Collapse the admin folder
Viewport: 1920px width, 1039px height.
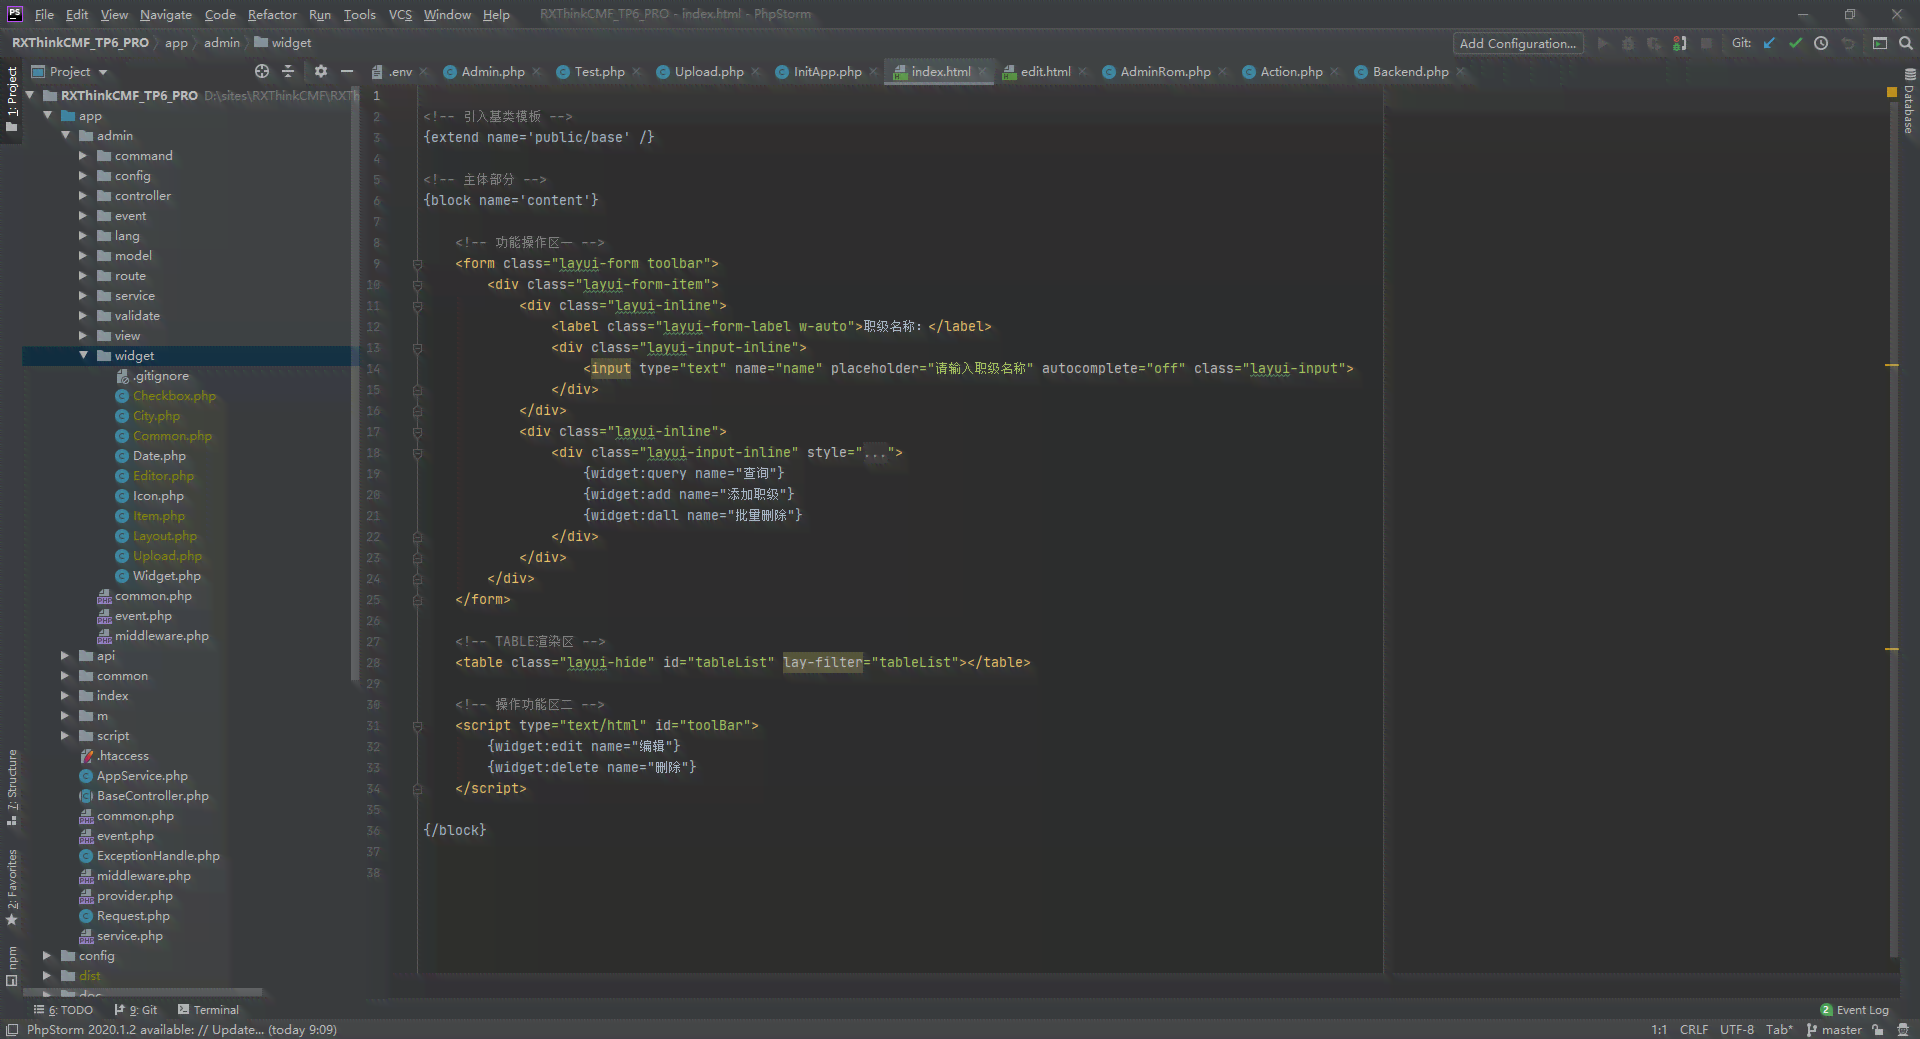point(66,135)
